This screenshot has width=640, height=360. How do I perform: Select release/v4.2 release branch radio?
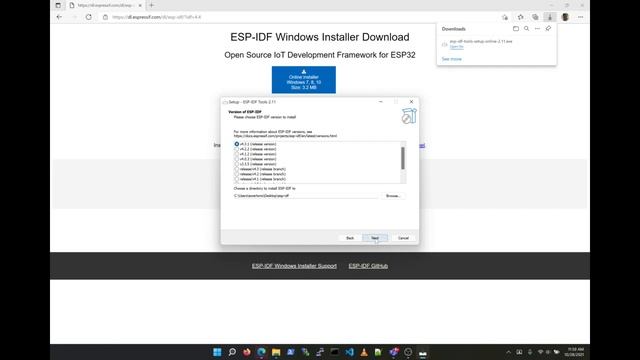pos(237,174)
